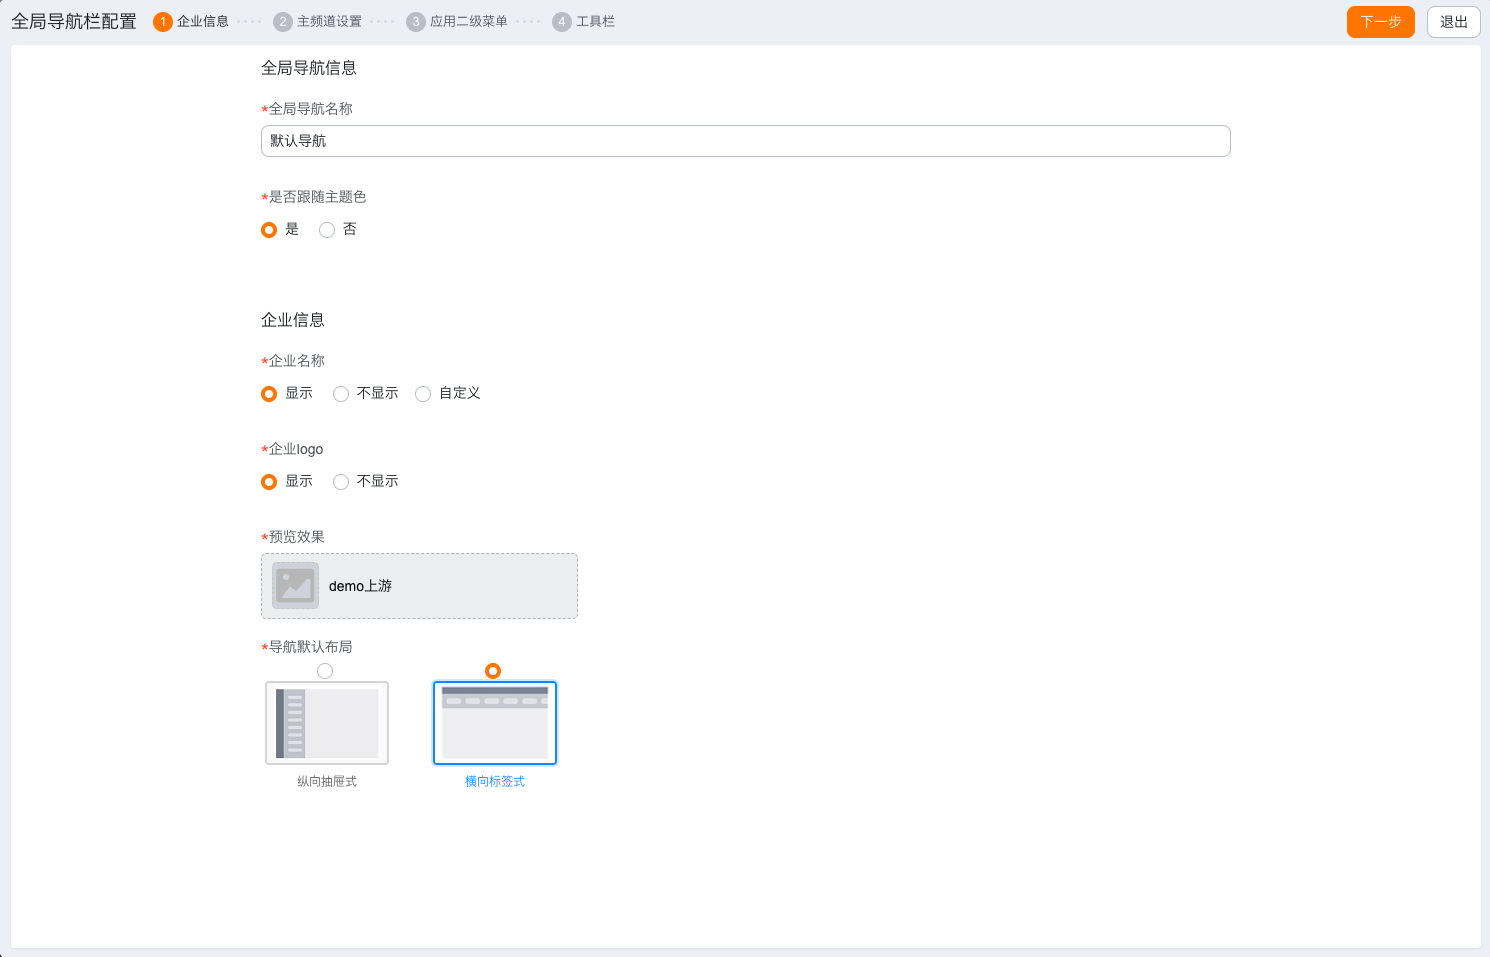This screenshot has width=1490, height=957.
Task: Click the 退出 button
Action: (1453, 22)
